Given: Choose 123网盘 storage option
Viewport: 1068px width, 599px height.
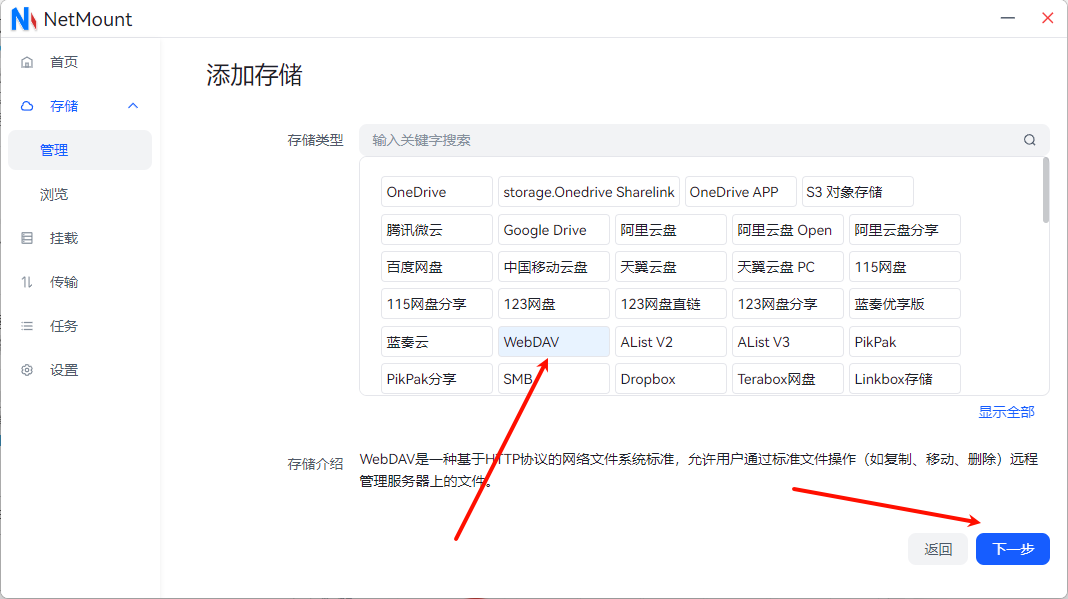Looking at the screenshot, I should 554,304.
